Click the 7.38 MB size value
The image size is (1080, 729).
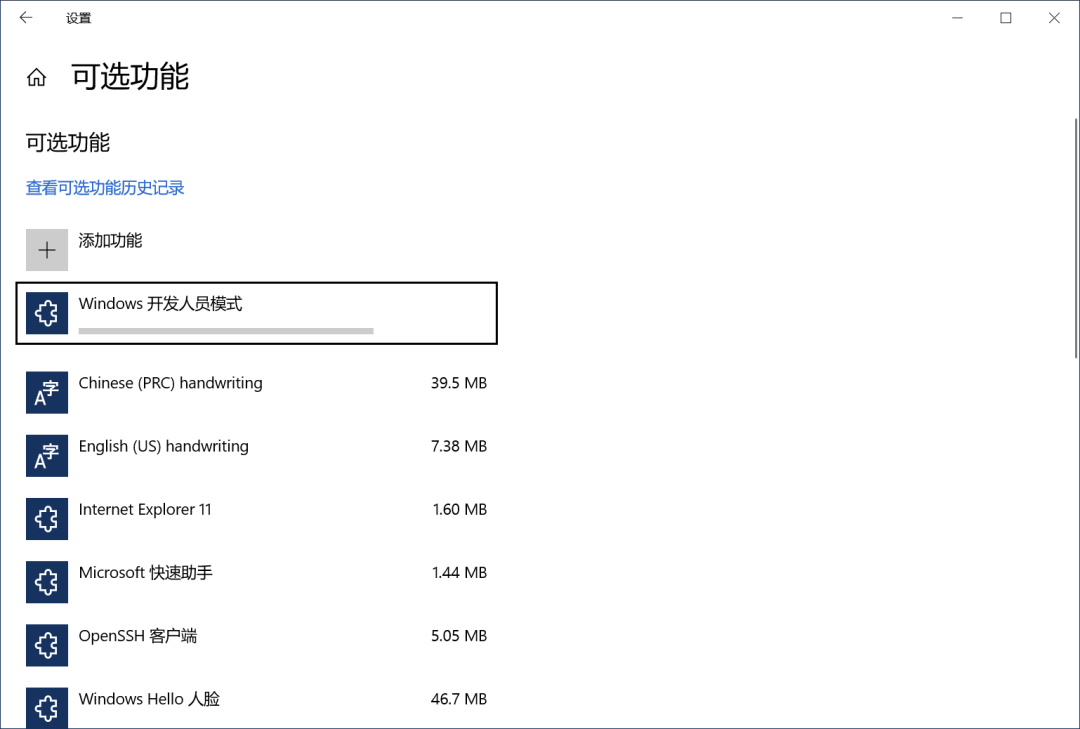[459, 446]
